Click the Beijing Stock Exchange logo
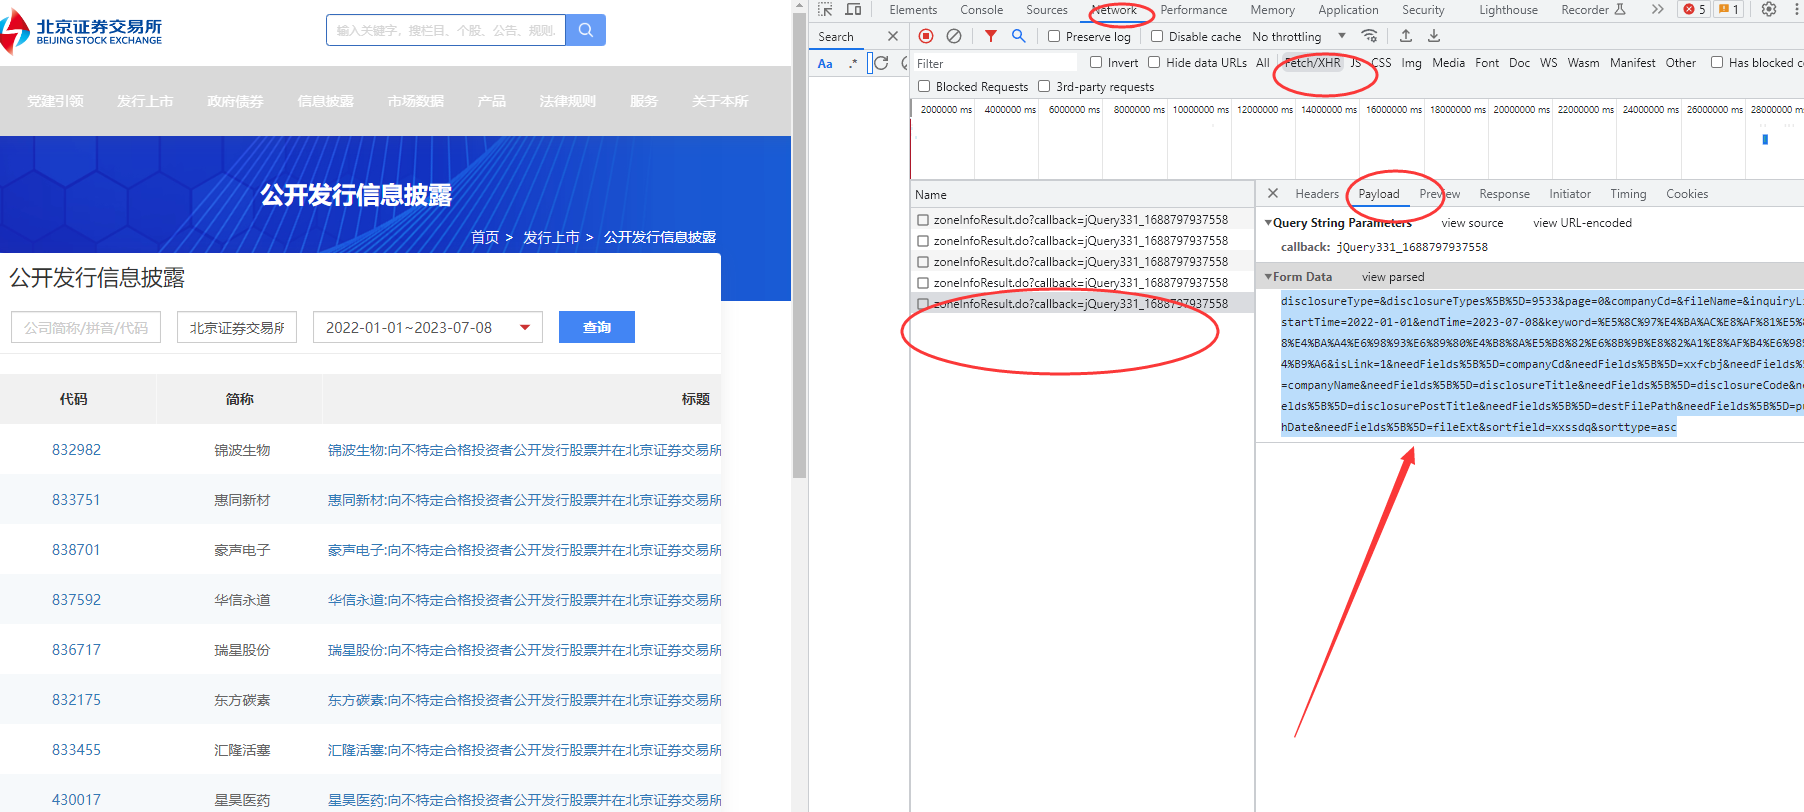The image size is (1804, 812). pyautogui.click(x=82, y=31)
